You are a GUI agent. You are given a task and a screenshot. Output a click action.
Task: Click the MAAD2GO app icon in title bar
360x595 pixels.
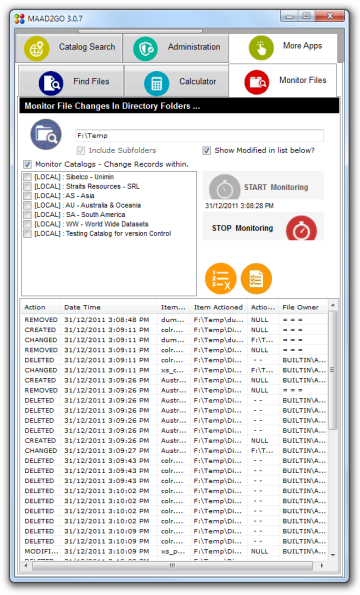click(19, 18)
